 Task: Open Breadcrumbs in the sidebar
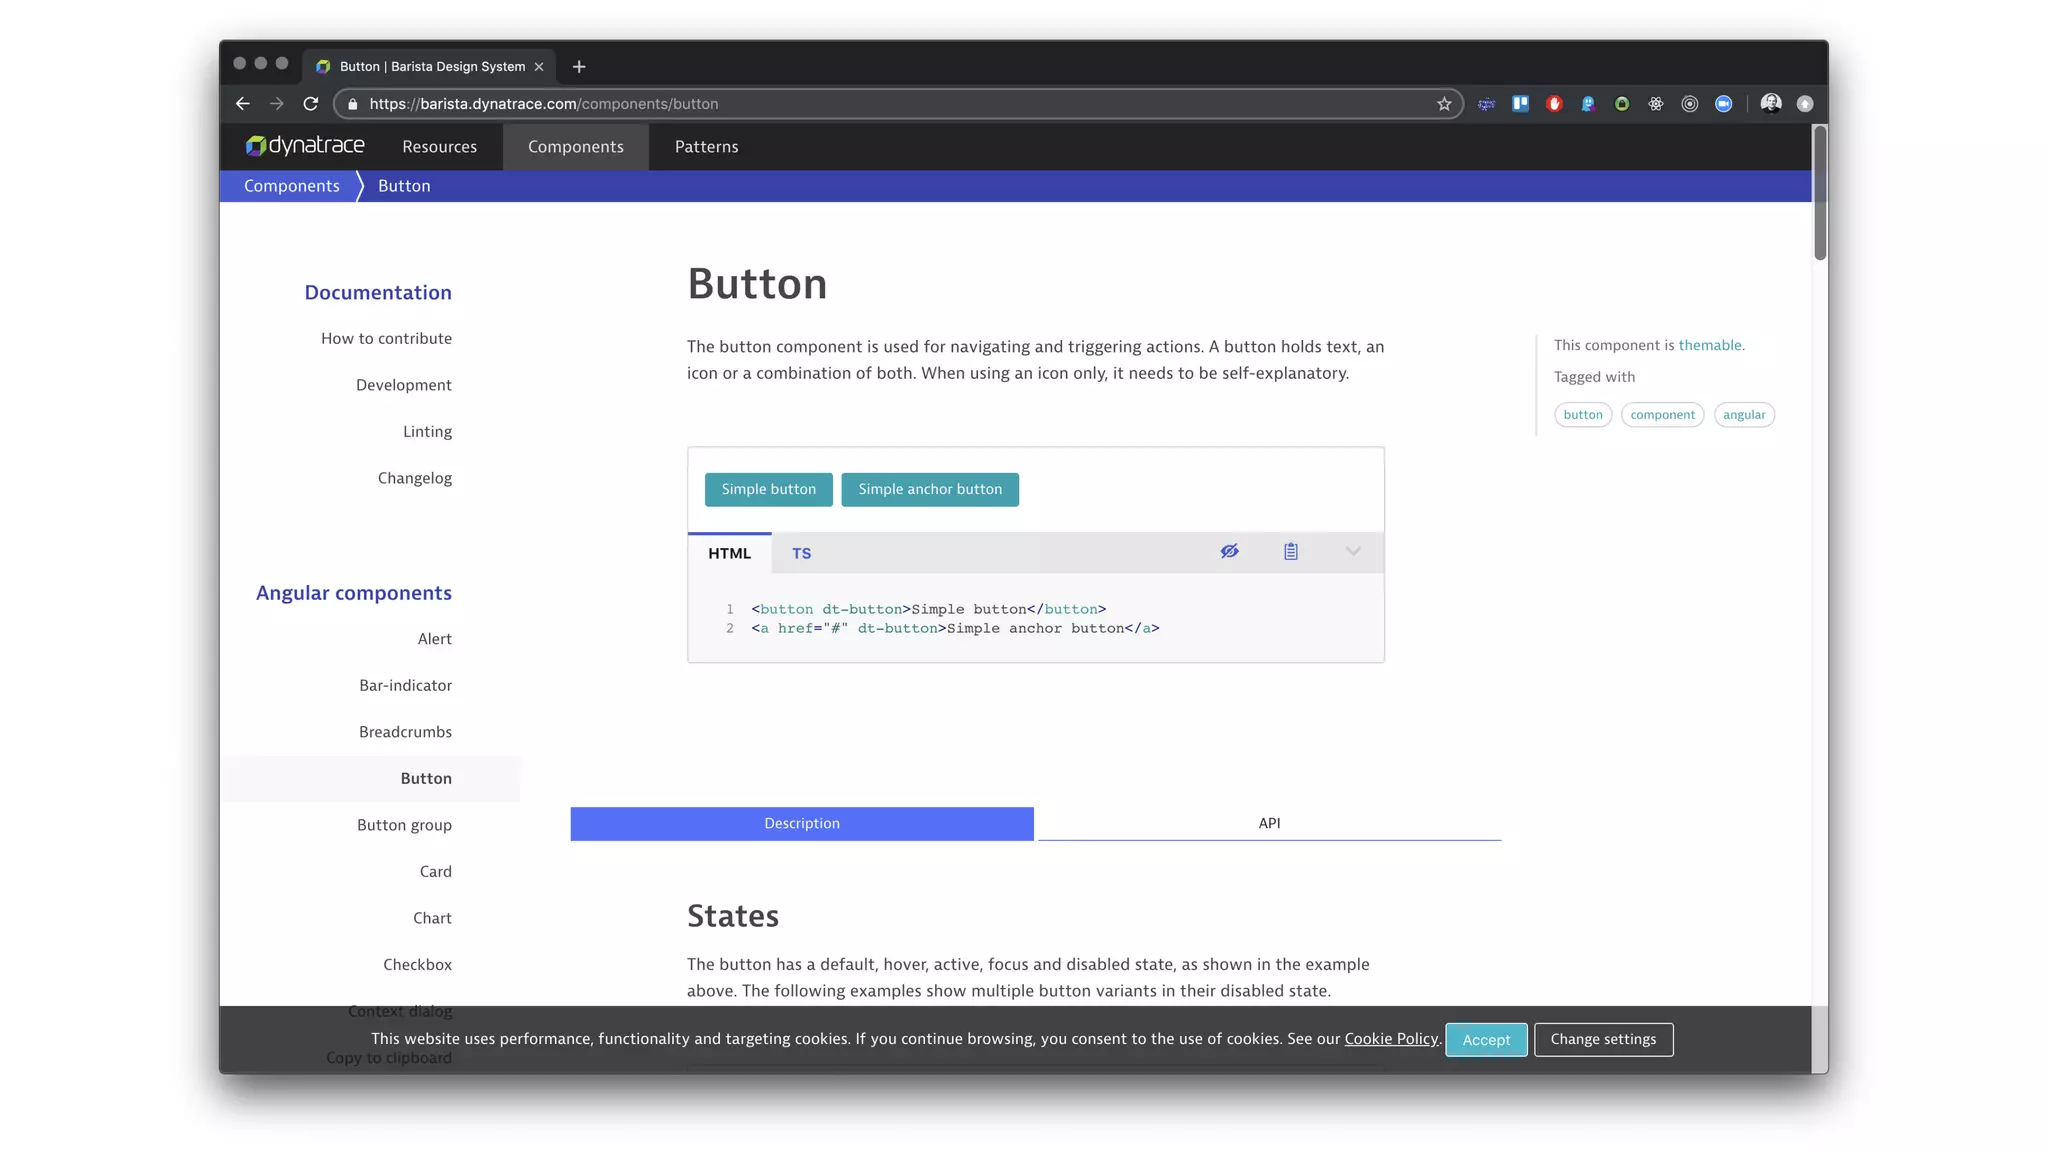(405, 732)
